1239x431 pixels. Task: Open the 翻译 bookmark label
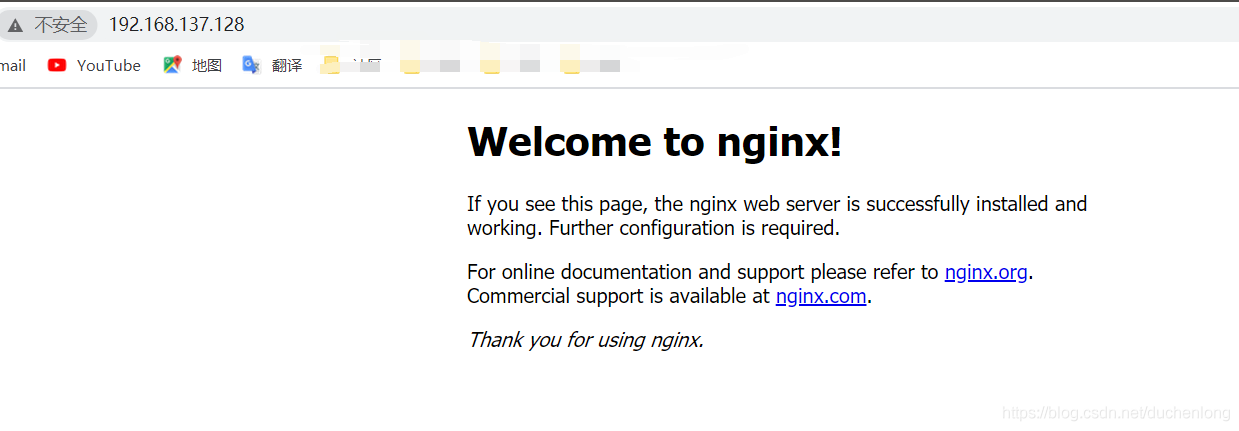pyautogui.click(x=287, y=65)
